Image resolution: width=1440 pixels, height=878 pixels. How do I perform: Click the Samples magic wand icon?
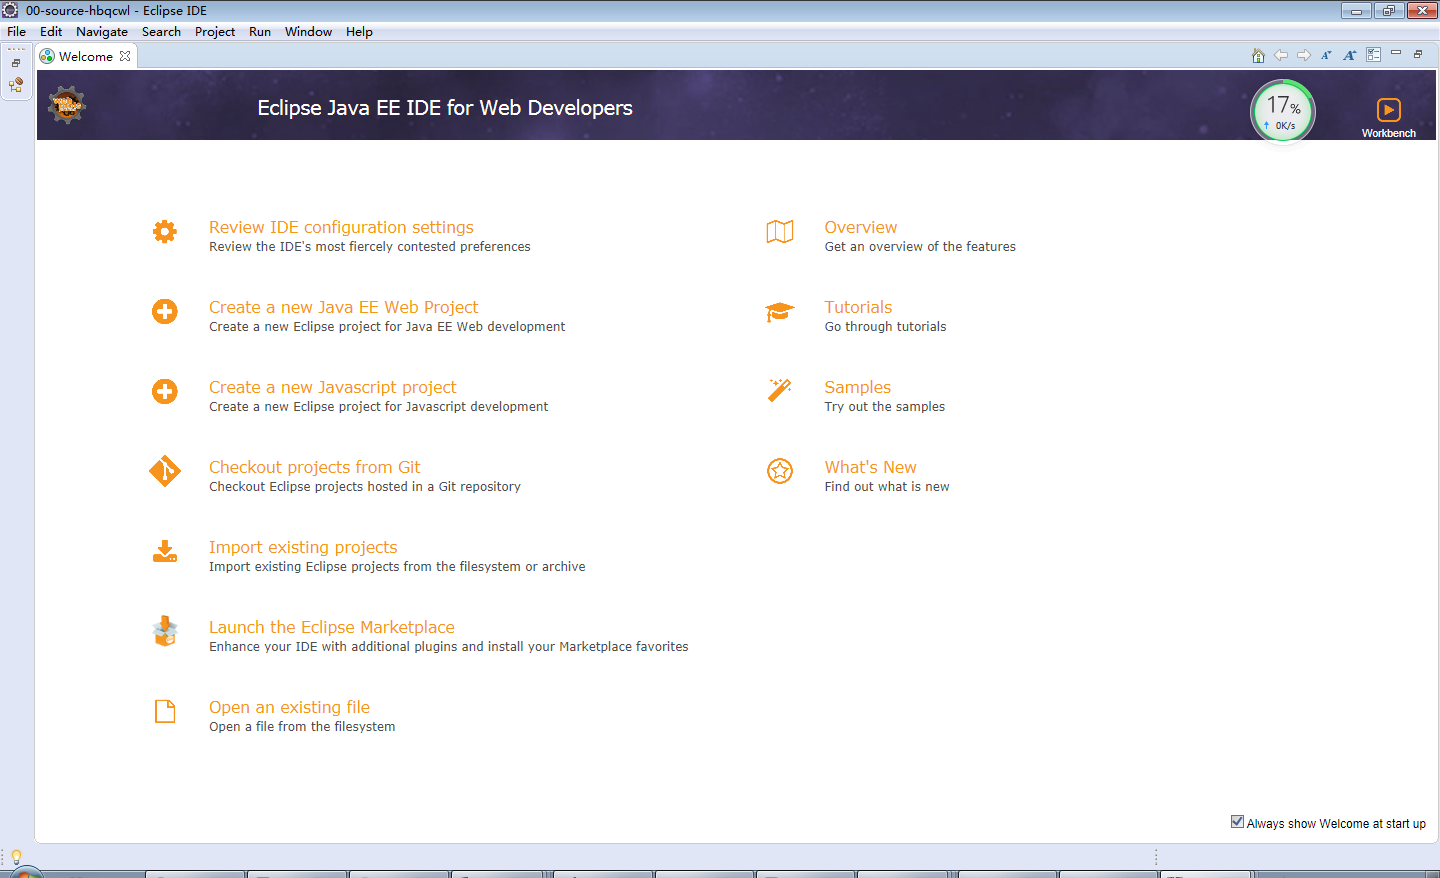(780, 390)
